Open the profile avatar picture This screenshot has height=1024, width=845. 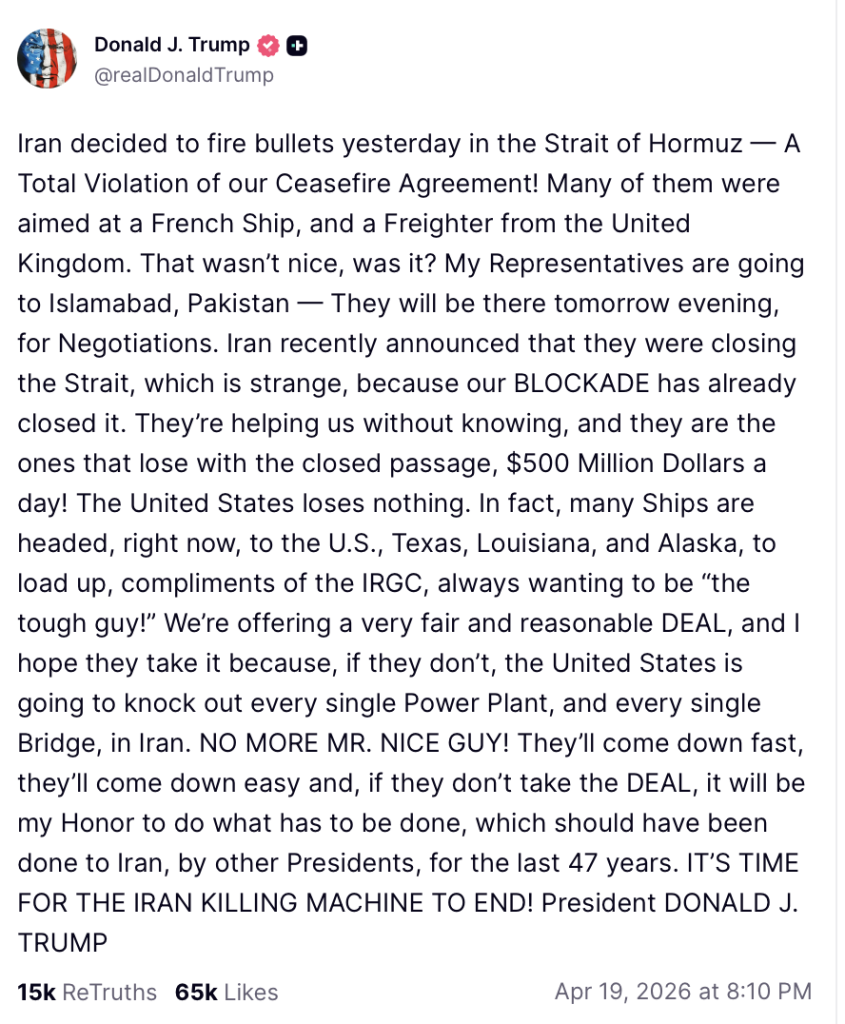47,58
